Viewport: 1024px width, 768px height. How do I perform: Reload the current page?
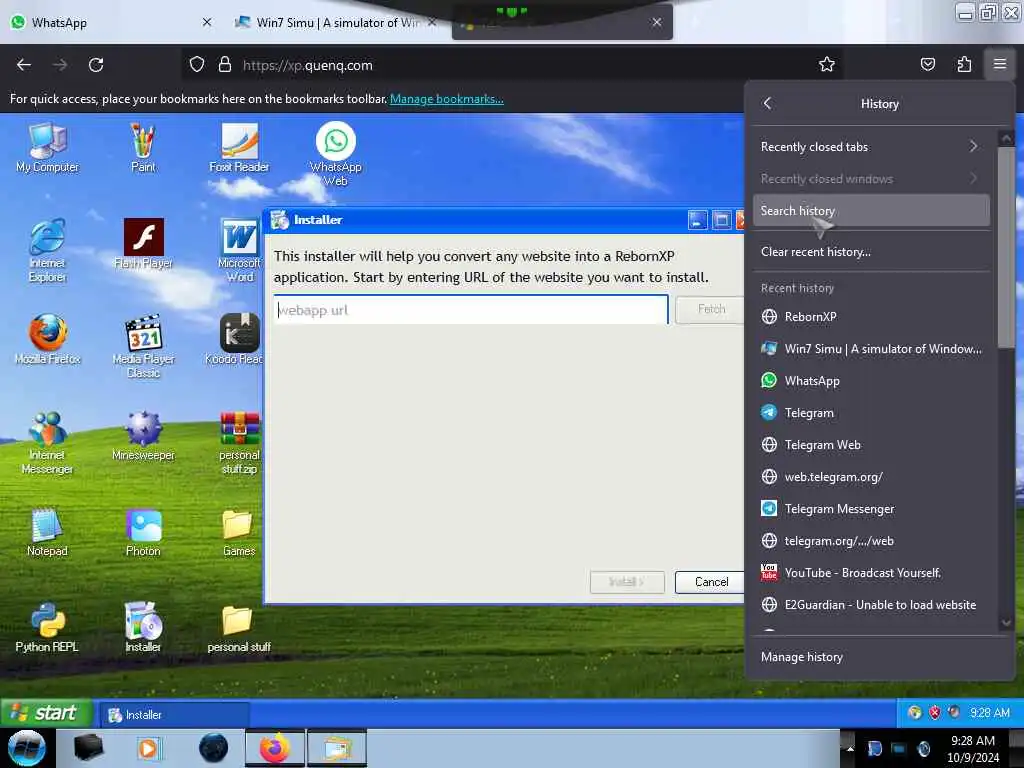click(x=96, y=65)
